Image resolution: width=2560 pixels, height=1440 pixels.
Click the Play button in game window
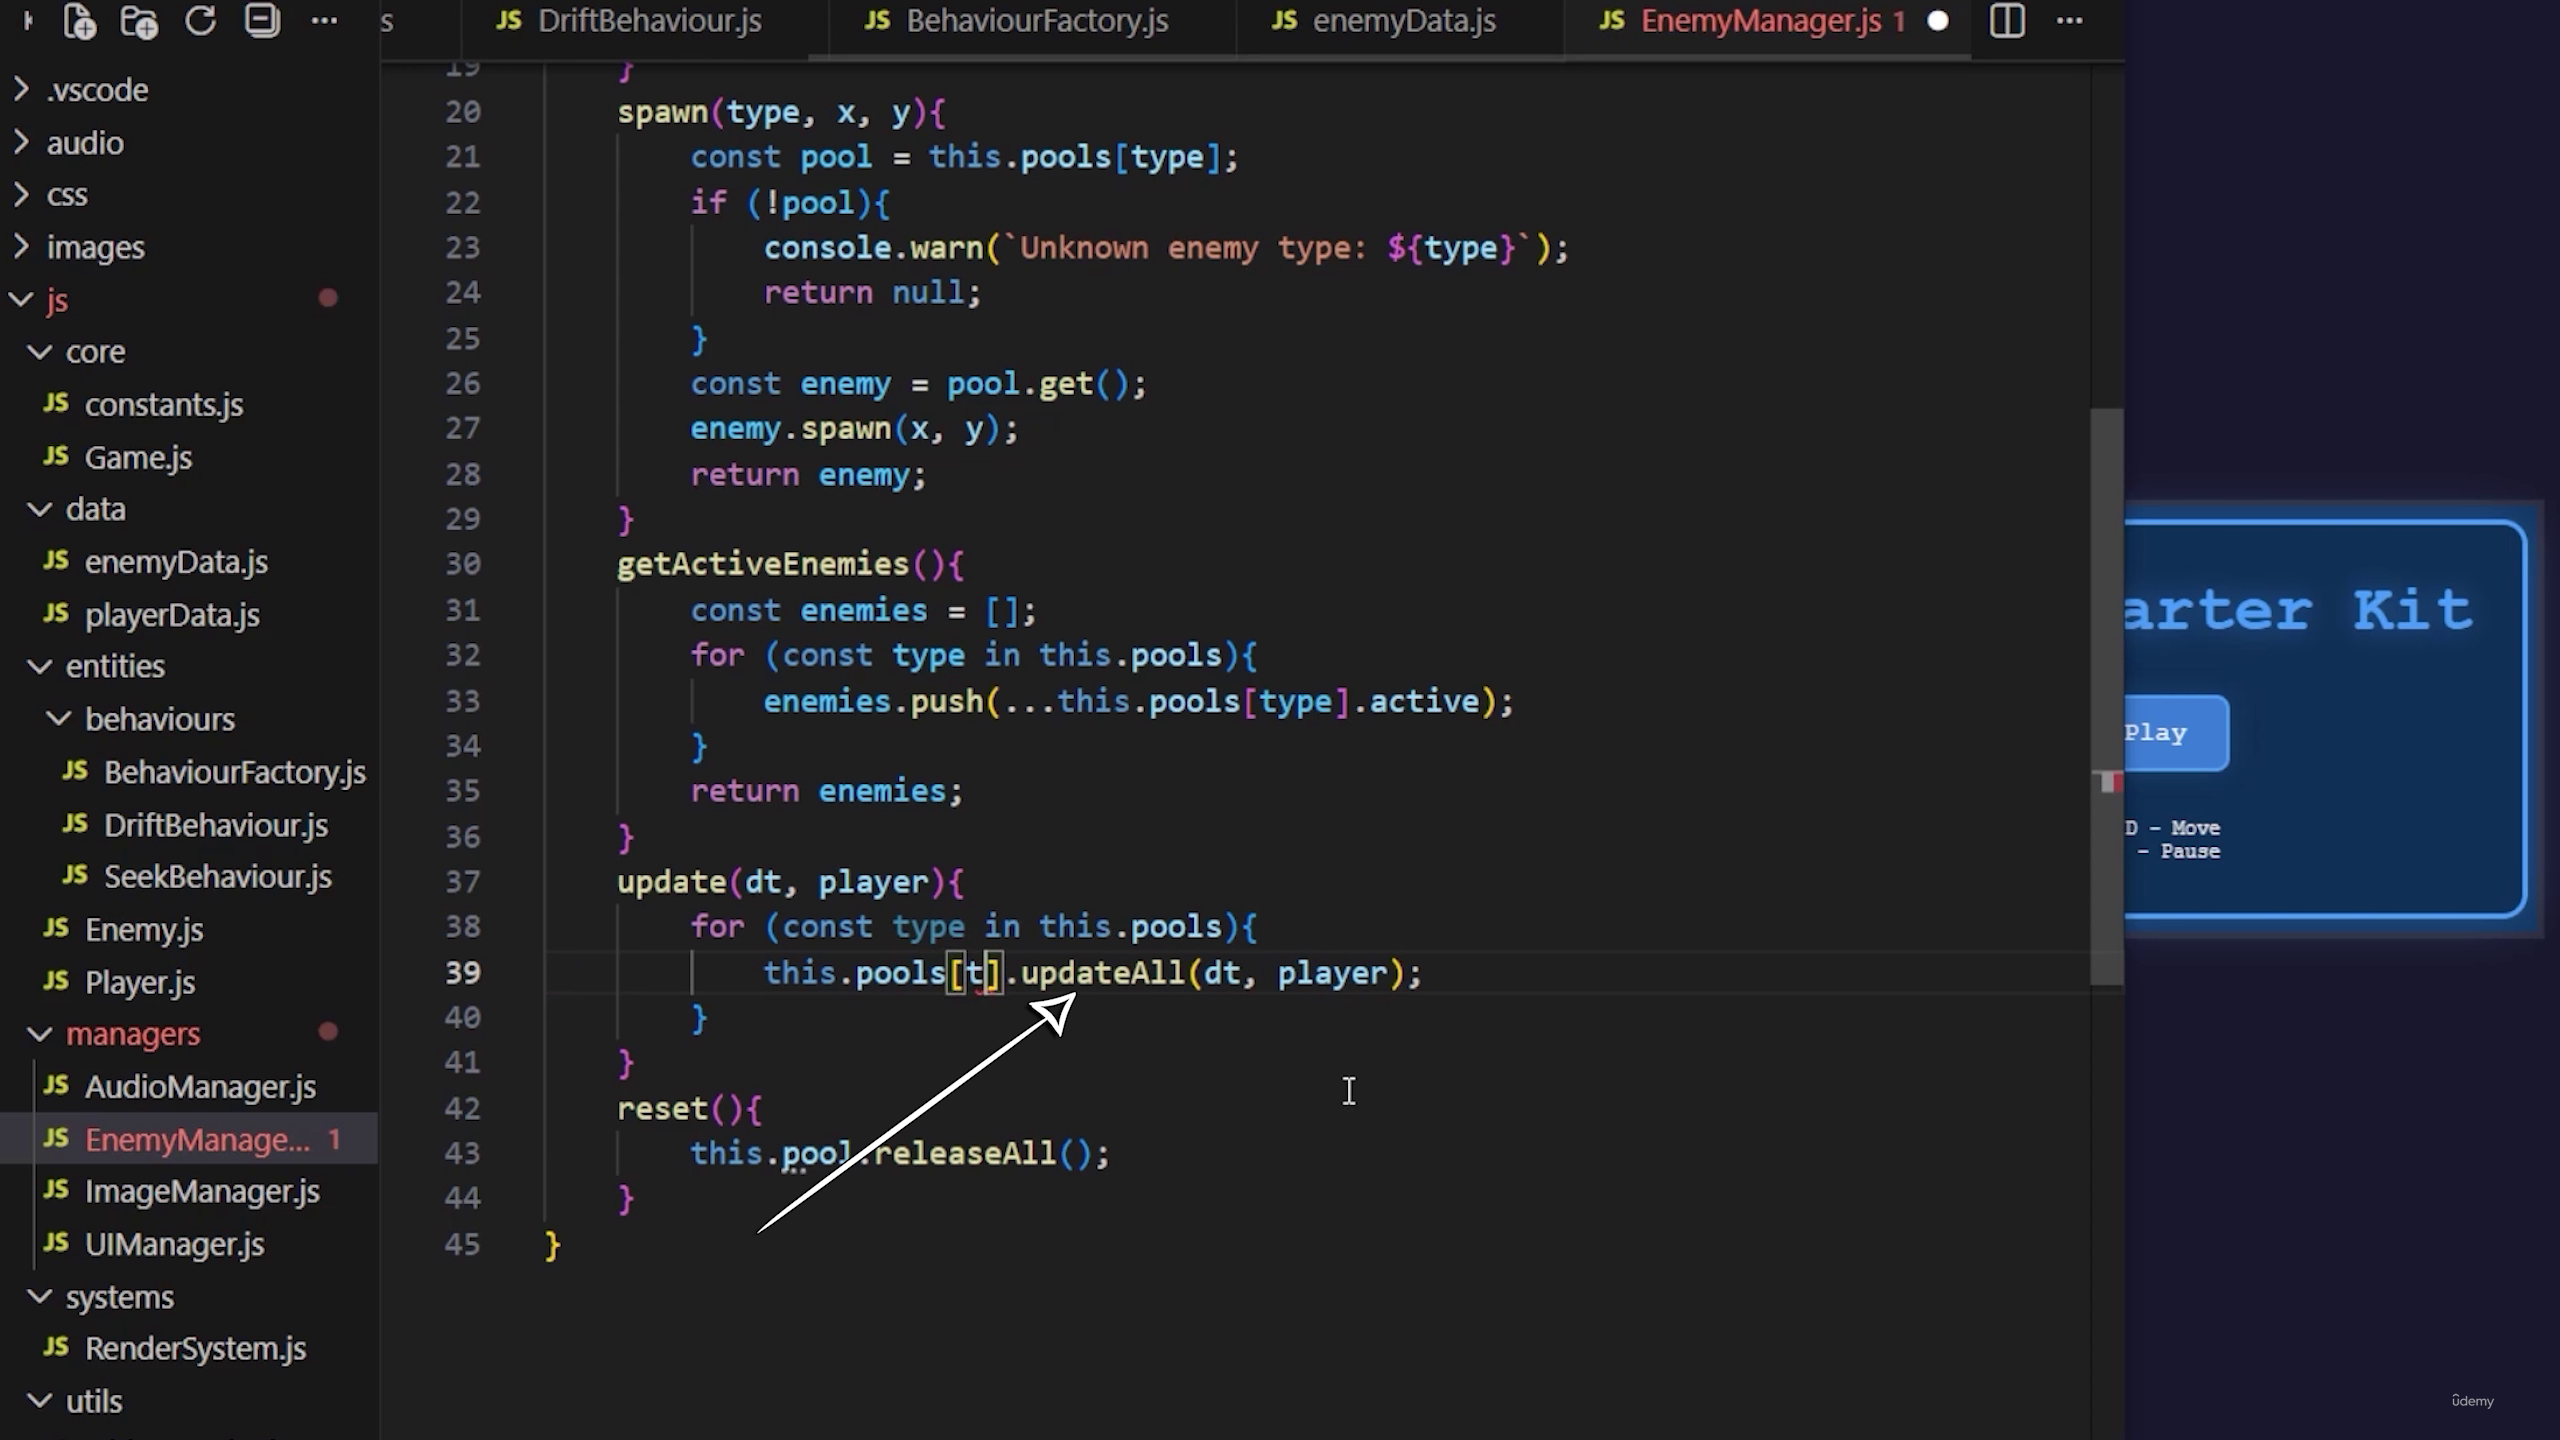point(2176,733)
